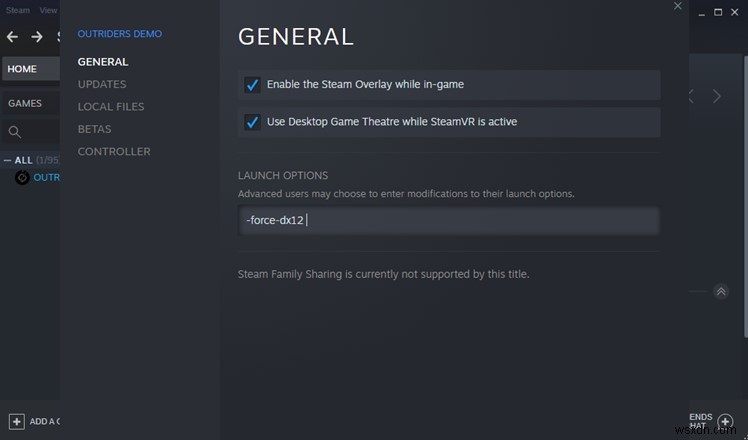The image size is (748, 440).
Task: Click the Friends & Chat plus icon
Action: (726, 422)
